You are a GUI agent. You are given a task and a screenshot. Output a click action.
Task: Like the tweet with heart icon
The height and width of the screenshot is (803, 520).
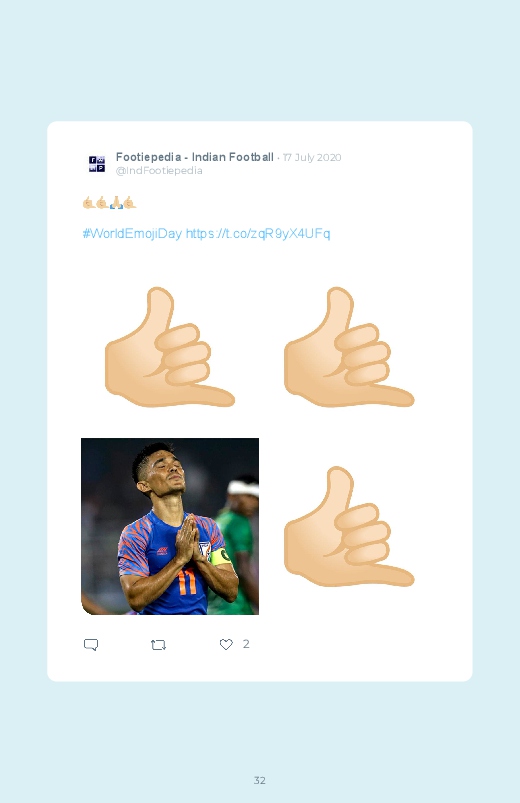pos(226,644)
